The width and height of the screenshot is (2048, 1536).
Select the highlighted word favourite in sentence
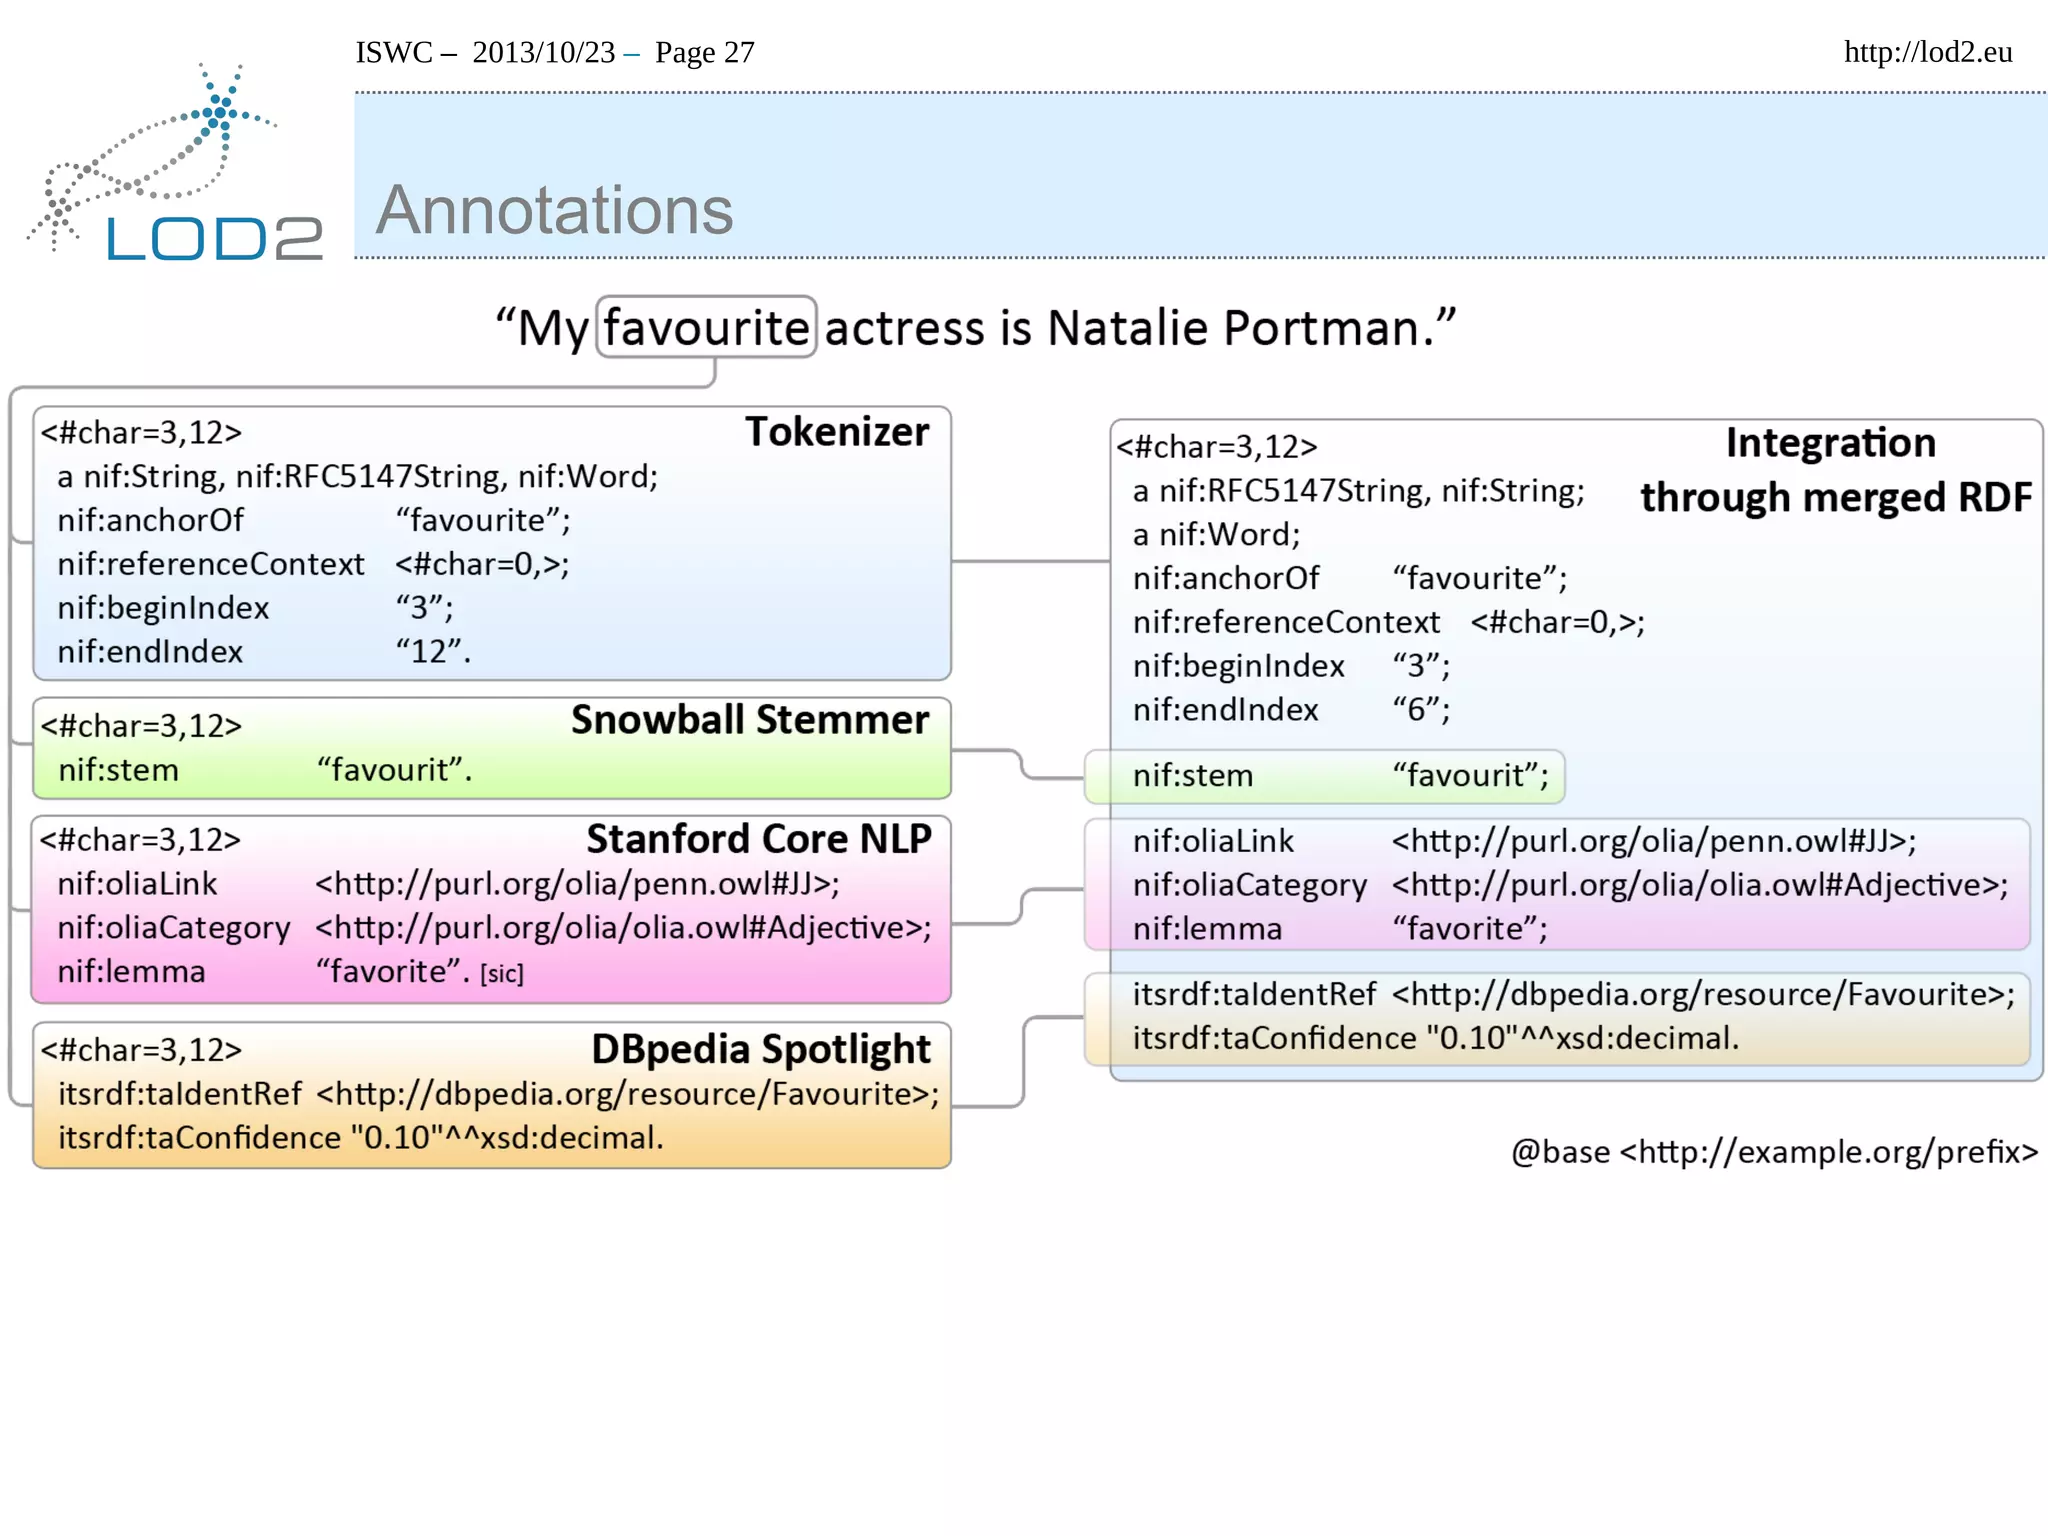click(x=706, y=328)
